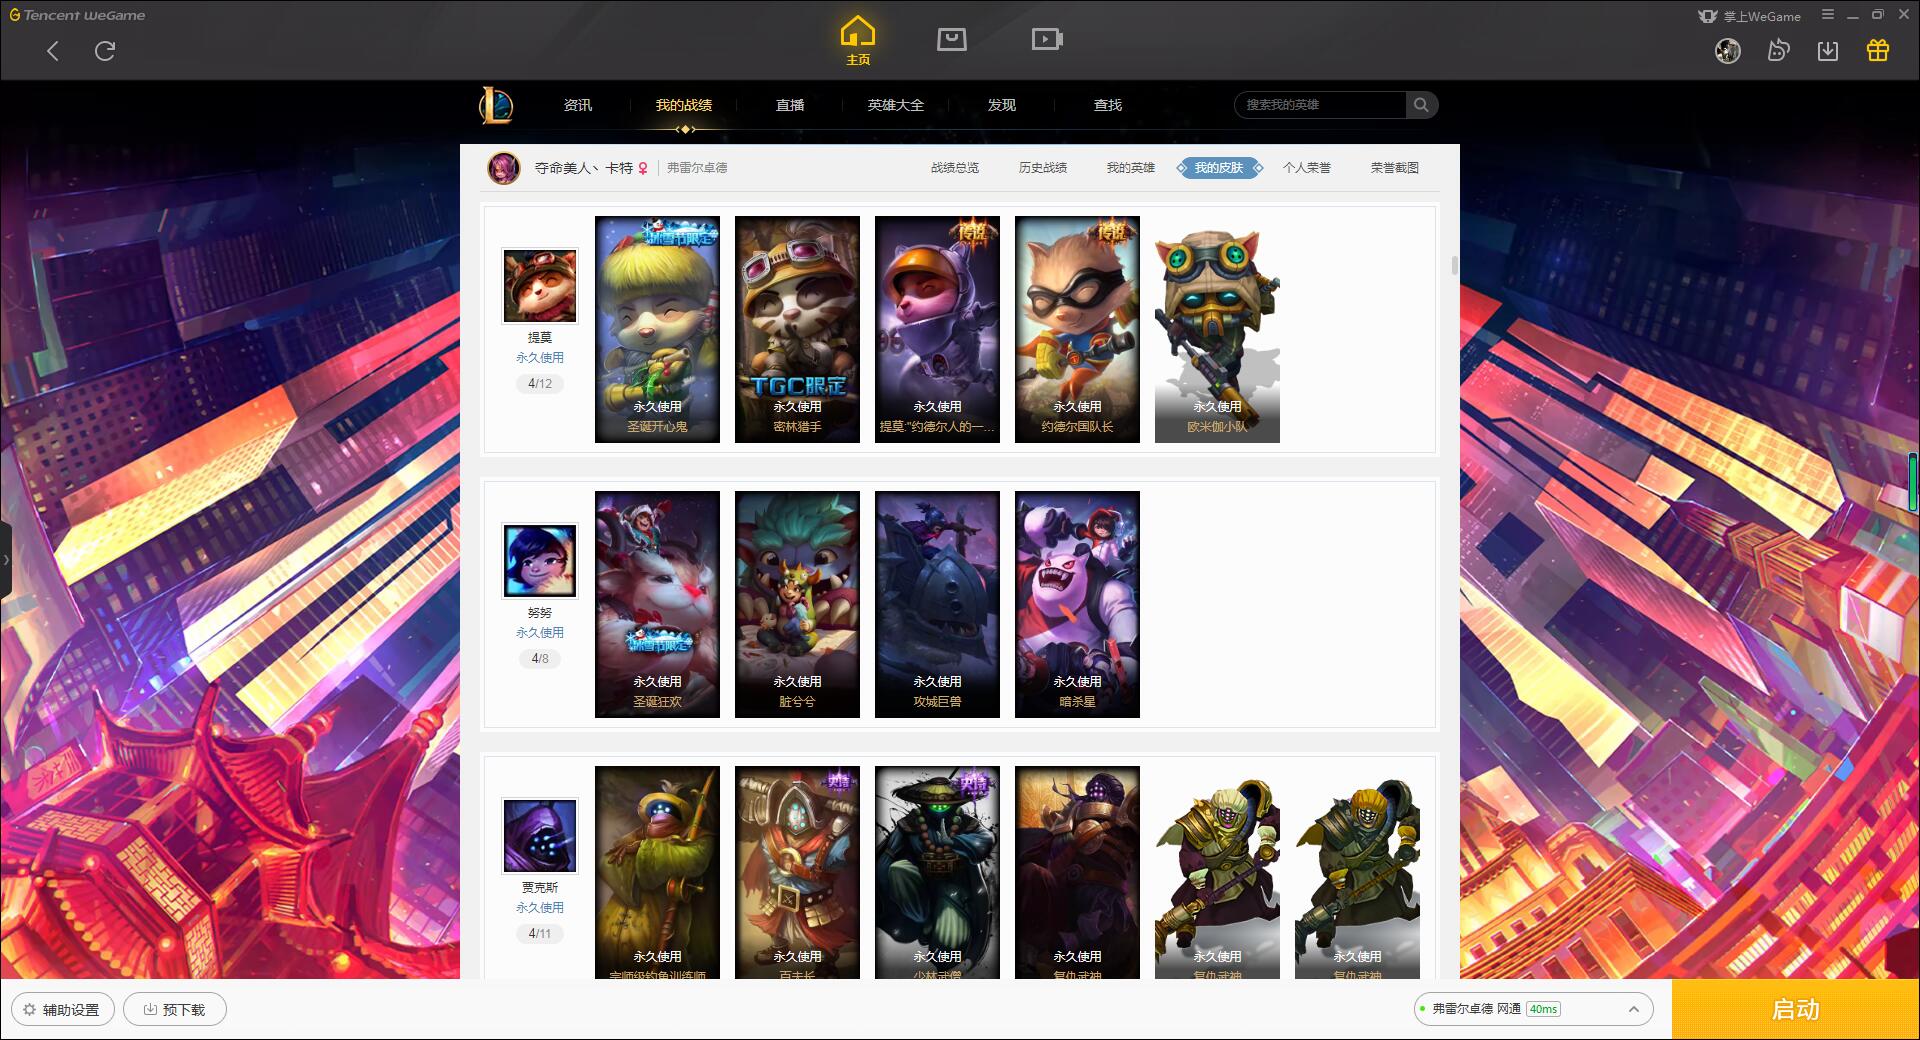This screenshot has width=1920, height=1040.
Task: Click the 启动 launch button
Action: click(1796, 1009)
